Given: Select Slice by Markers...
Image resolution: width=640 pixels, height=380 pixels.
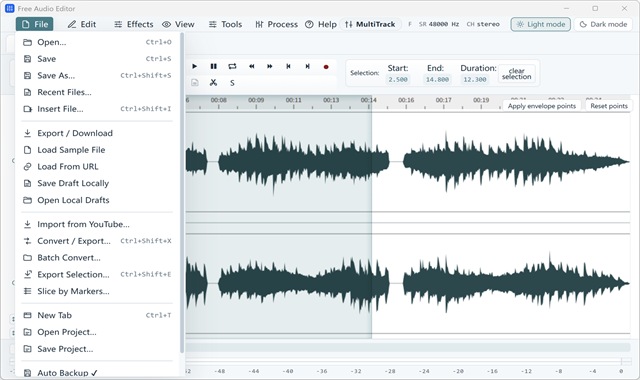Looking at the screenshot, I should [97, 291].
